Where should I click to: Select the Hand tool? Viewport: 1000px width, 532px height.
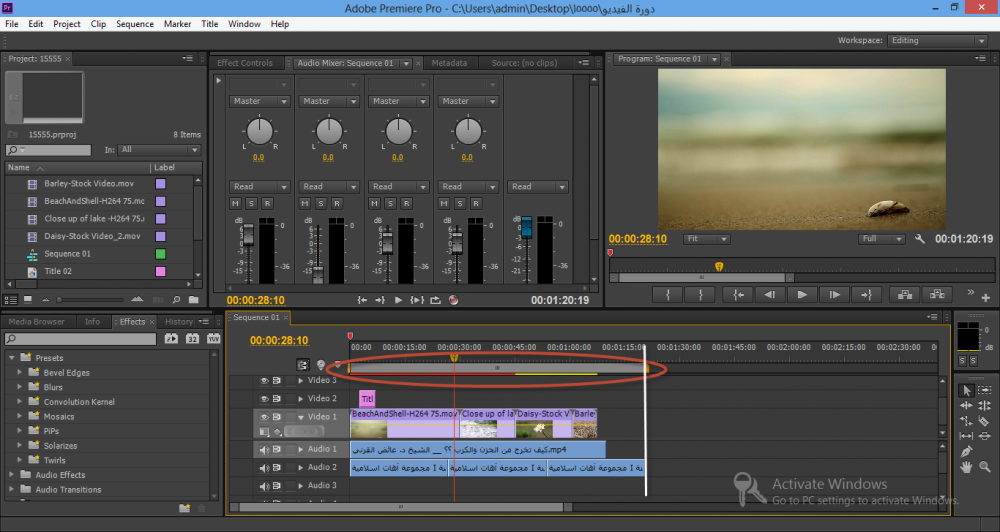click(966, 466)
